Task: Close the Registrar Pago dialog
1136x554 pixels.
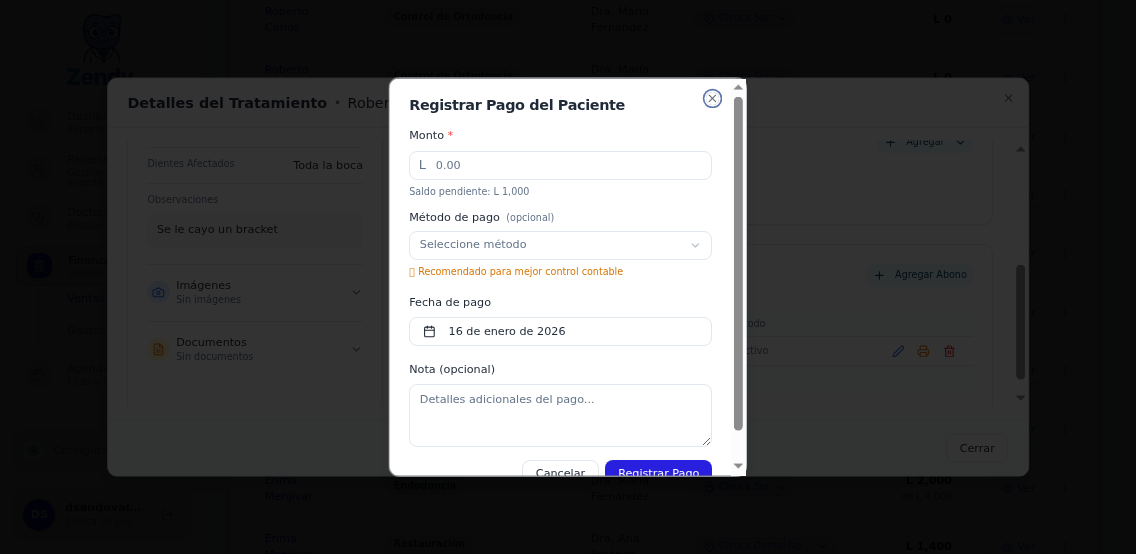Action: click(712, 98)
